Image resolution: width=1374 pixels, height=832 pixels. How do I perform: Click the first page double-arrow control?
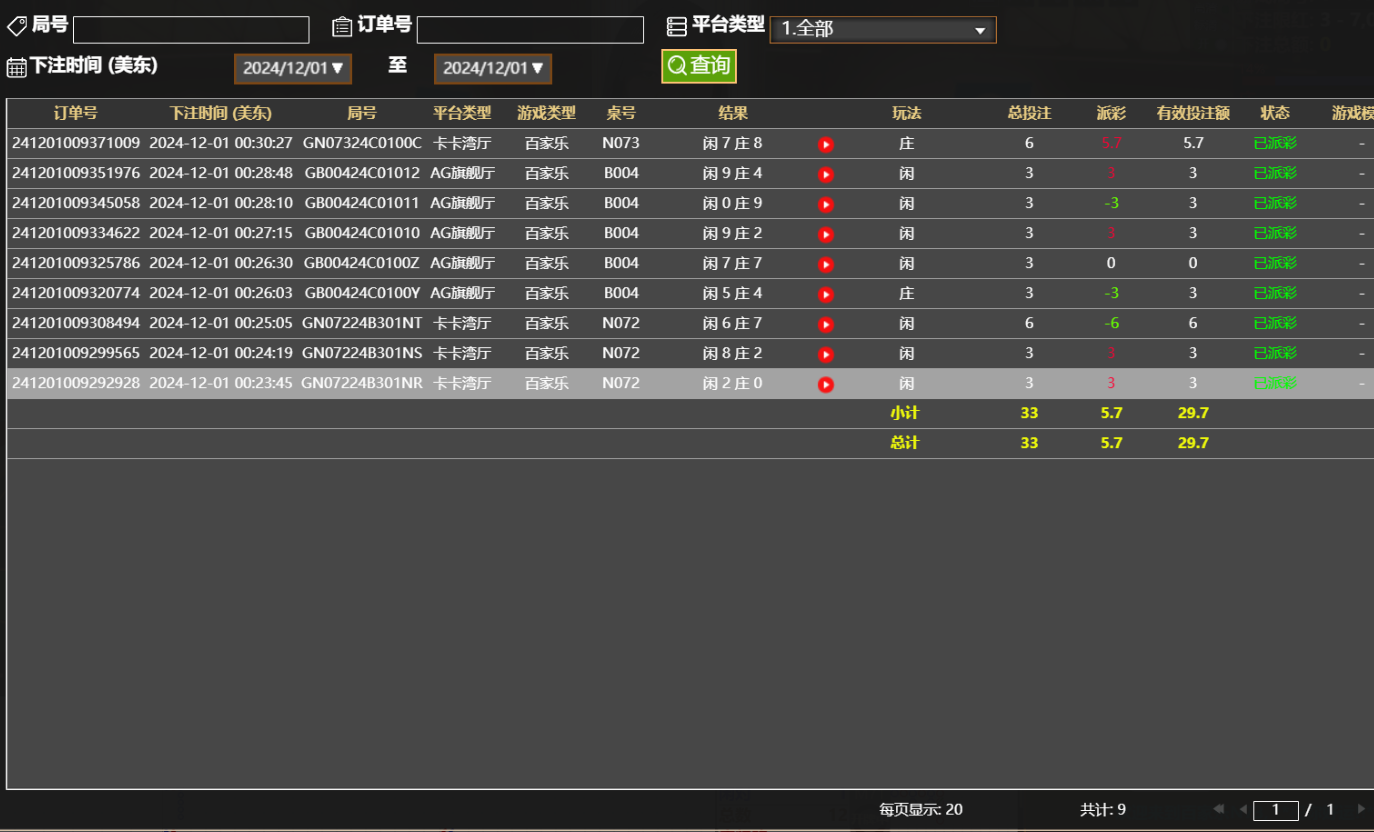pyautogui.click(x=1217, y=809)
